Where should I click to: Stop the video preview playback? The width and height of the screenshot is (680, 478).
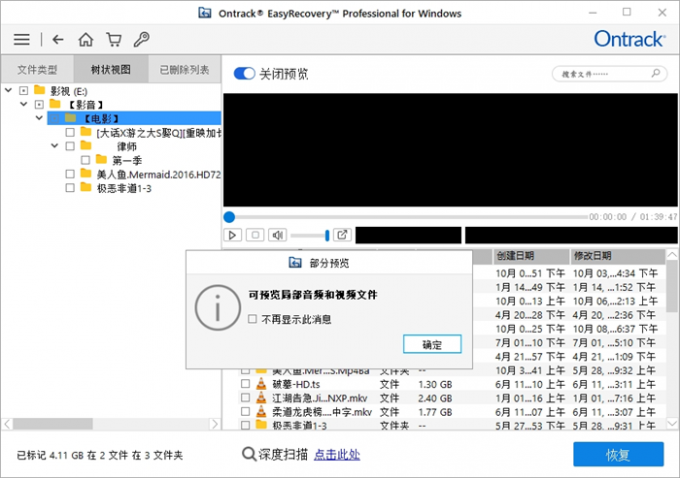point(255,235)
